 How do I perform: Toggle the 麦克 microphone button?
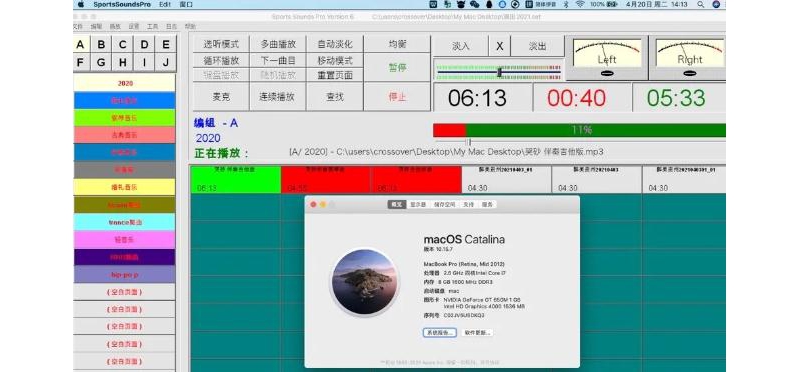[221, 96]
